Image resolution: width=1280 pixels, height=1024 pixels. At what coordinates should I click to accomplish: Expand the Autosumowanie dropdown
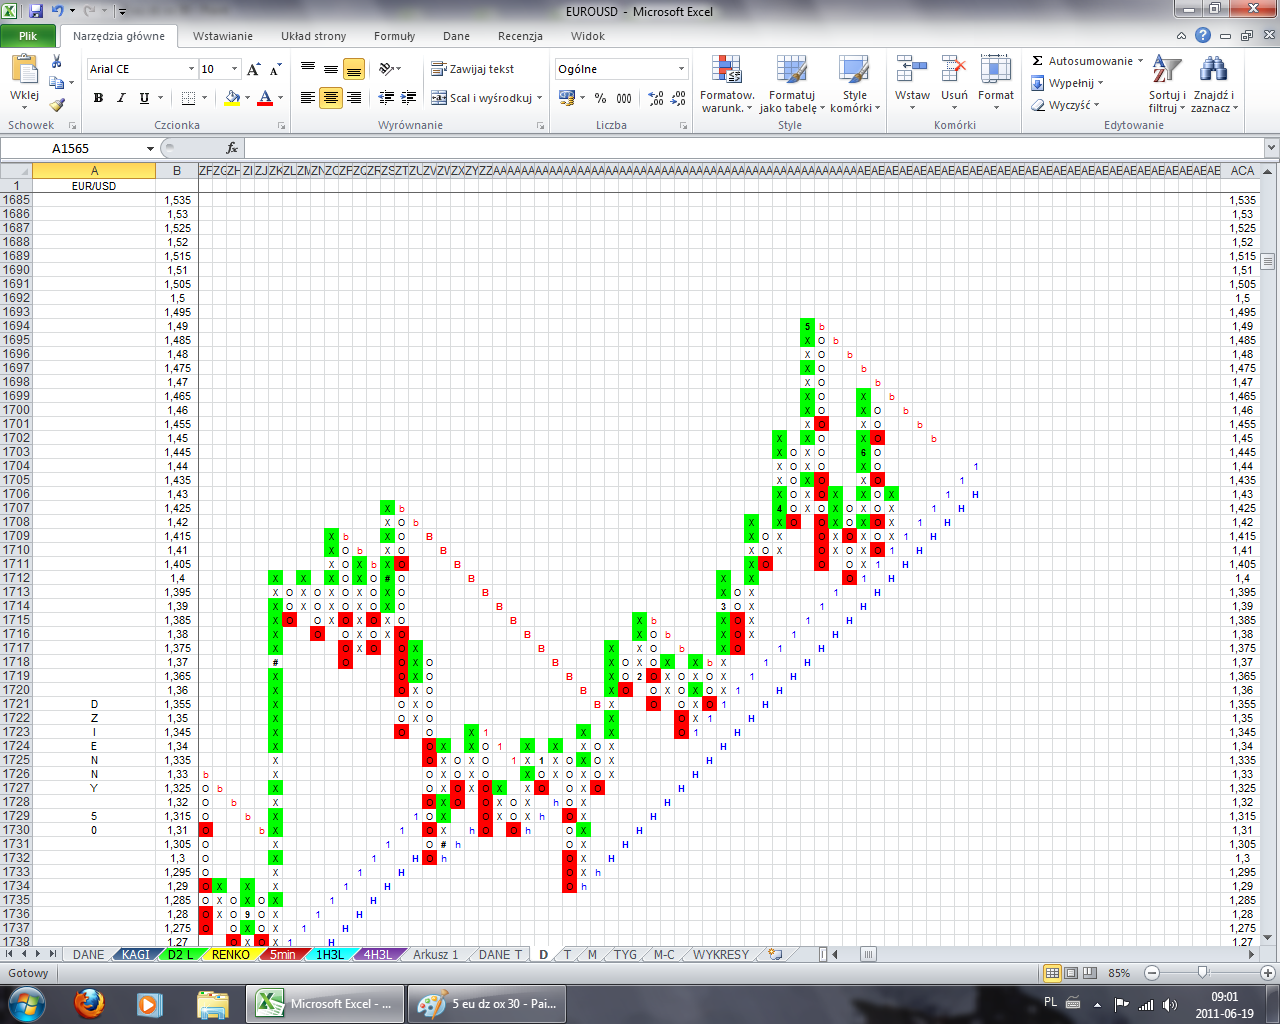tap(1140, 61)
